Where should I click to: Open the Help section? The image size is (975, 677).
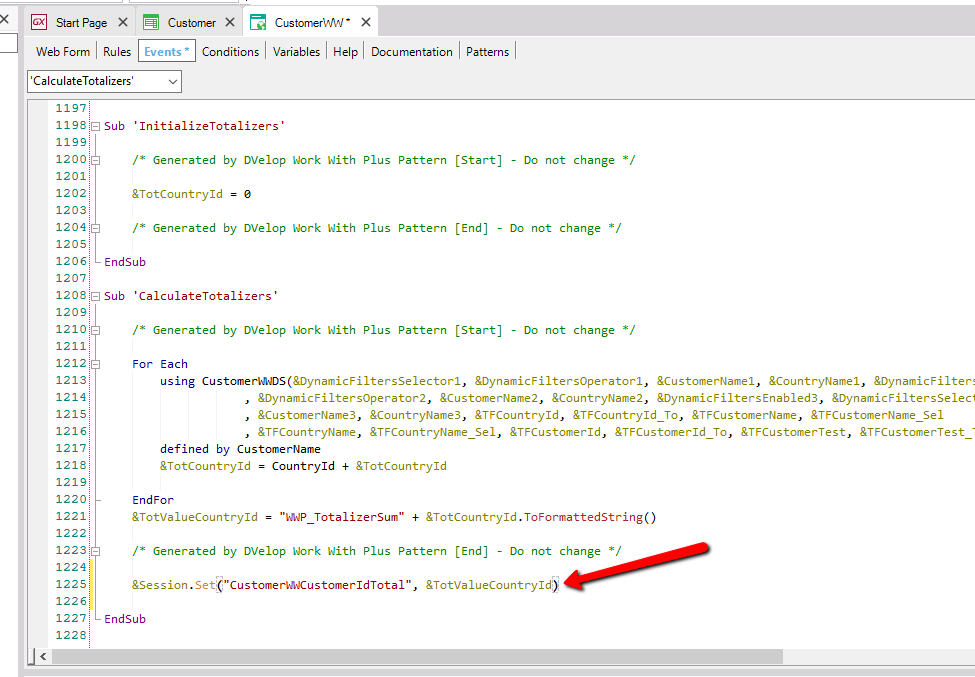point(345,52)
